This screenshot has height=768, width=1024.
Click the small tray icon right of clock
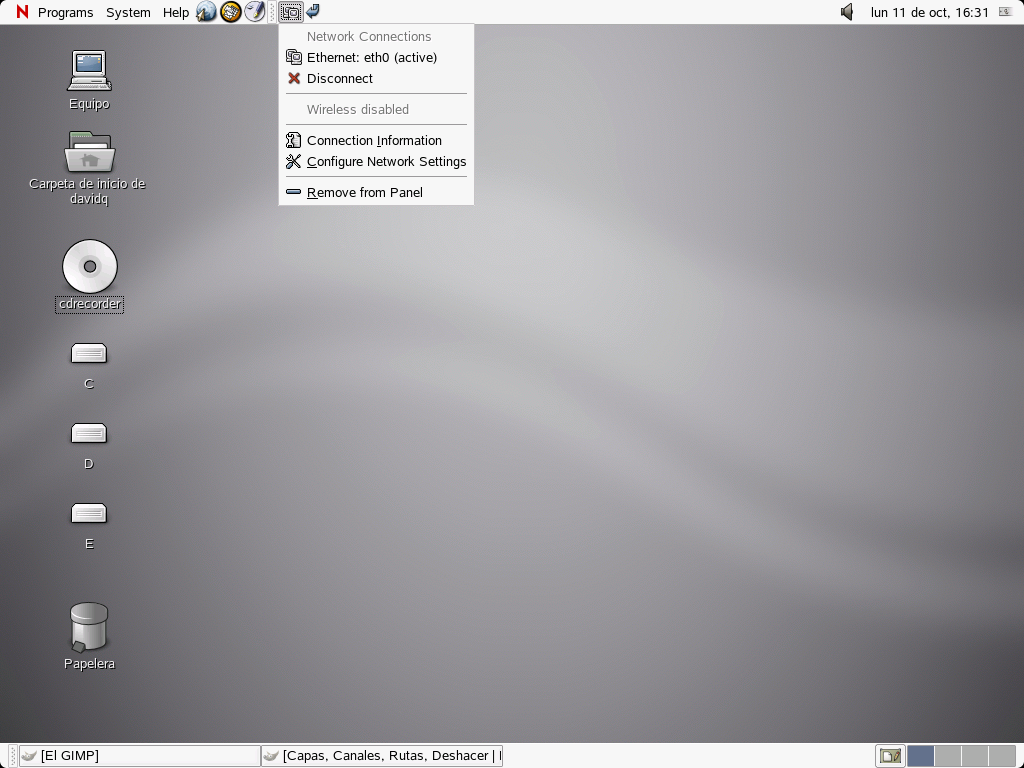click(x=1006, y=12)
